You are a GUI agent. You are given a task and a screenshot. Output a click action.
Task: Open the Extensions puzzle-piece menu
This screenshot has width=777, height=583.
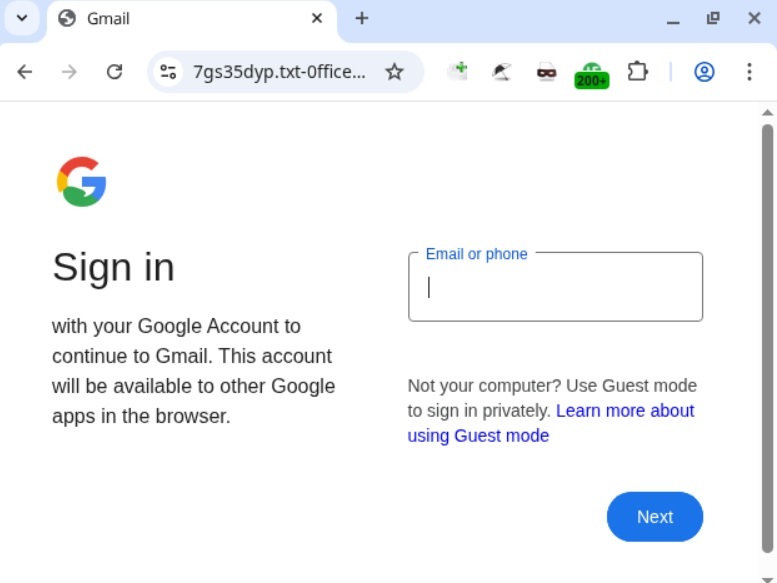pyautogui.click(x=637, y=72)
